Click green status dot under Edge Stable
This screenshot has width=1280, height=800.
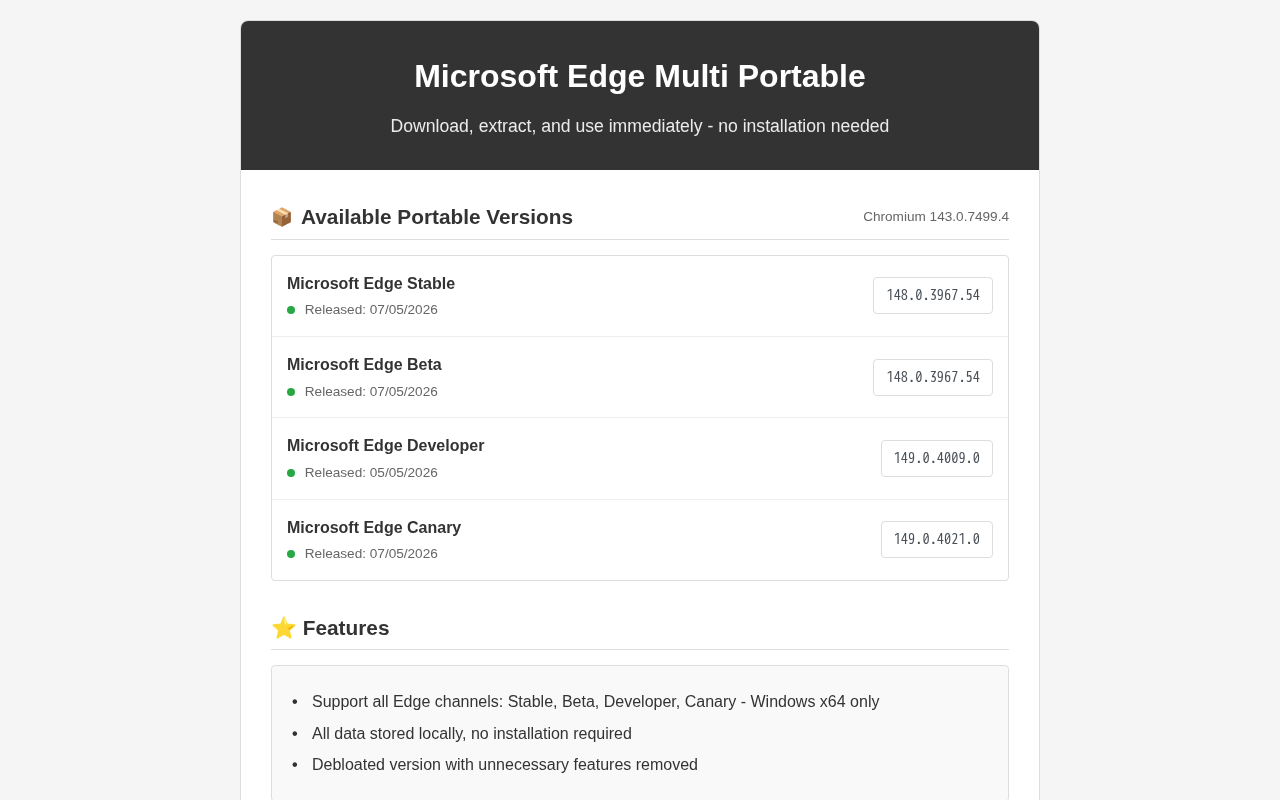click(x=291, y=310)
